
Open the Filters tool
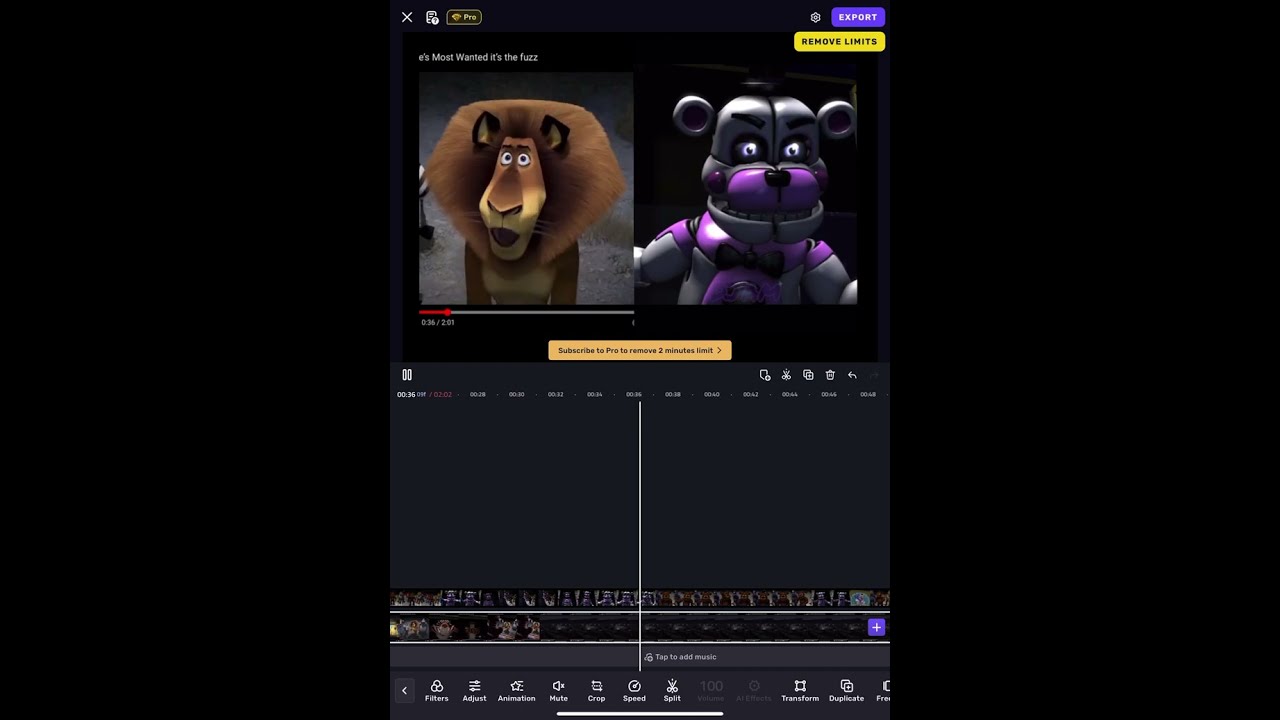coord(437,691)
